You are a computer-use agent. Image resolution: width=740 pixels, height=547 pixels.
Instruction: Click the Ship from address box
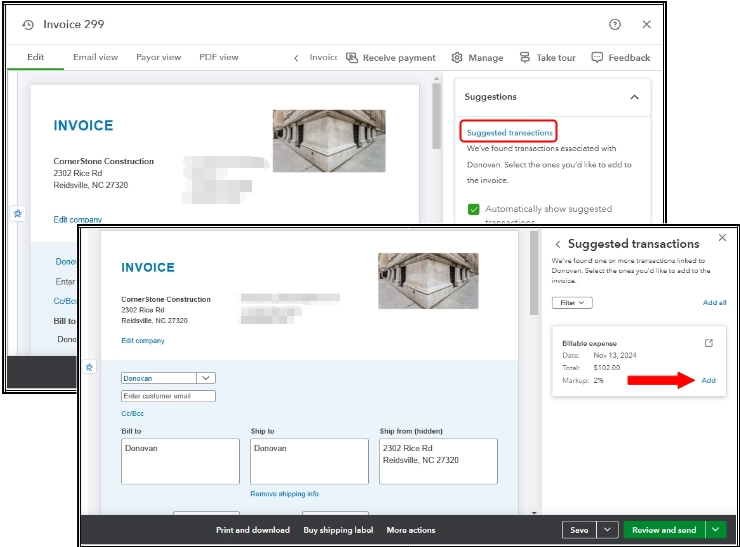point(438,461)
